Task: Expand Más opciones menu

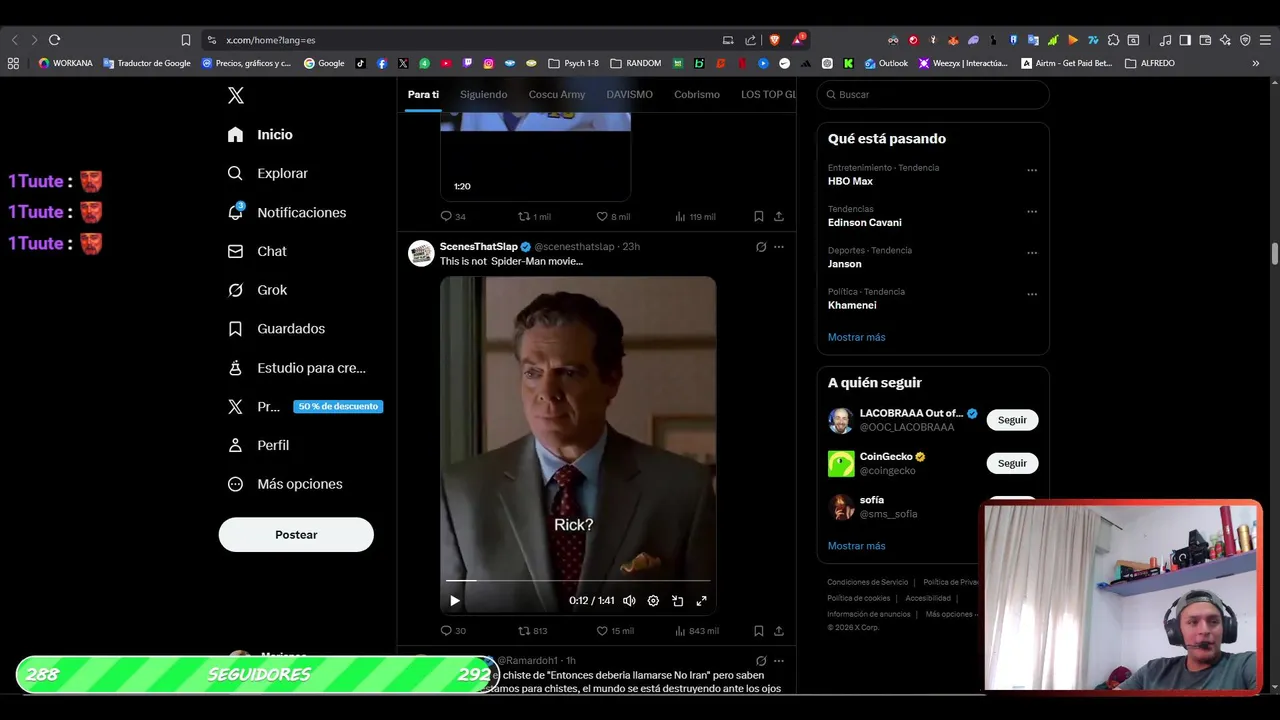Action: pos(285,484)
